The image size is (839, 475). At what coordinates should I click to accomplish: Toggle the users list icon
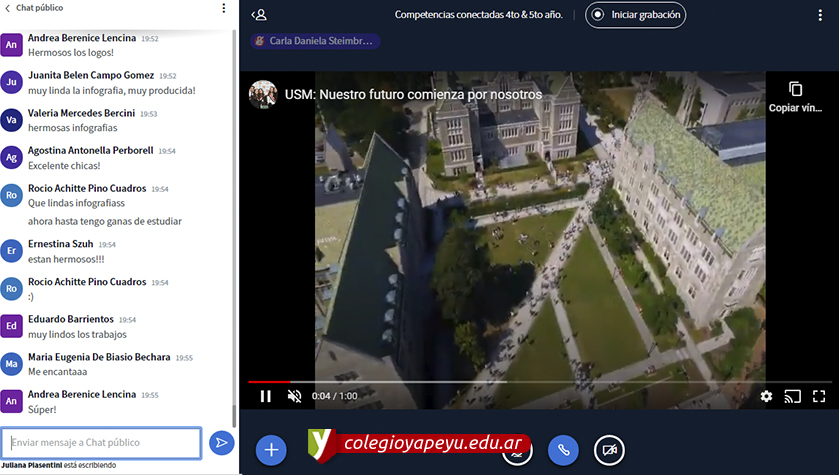(x=259, y=14)
